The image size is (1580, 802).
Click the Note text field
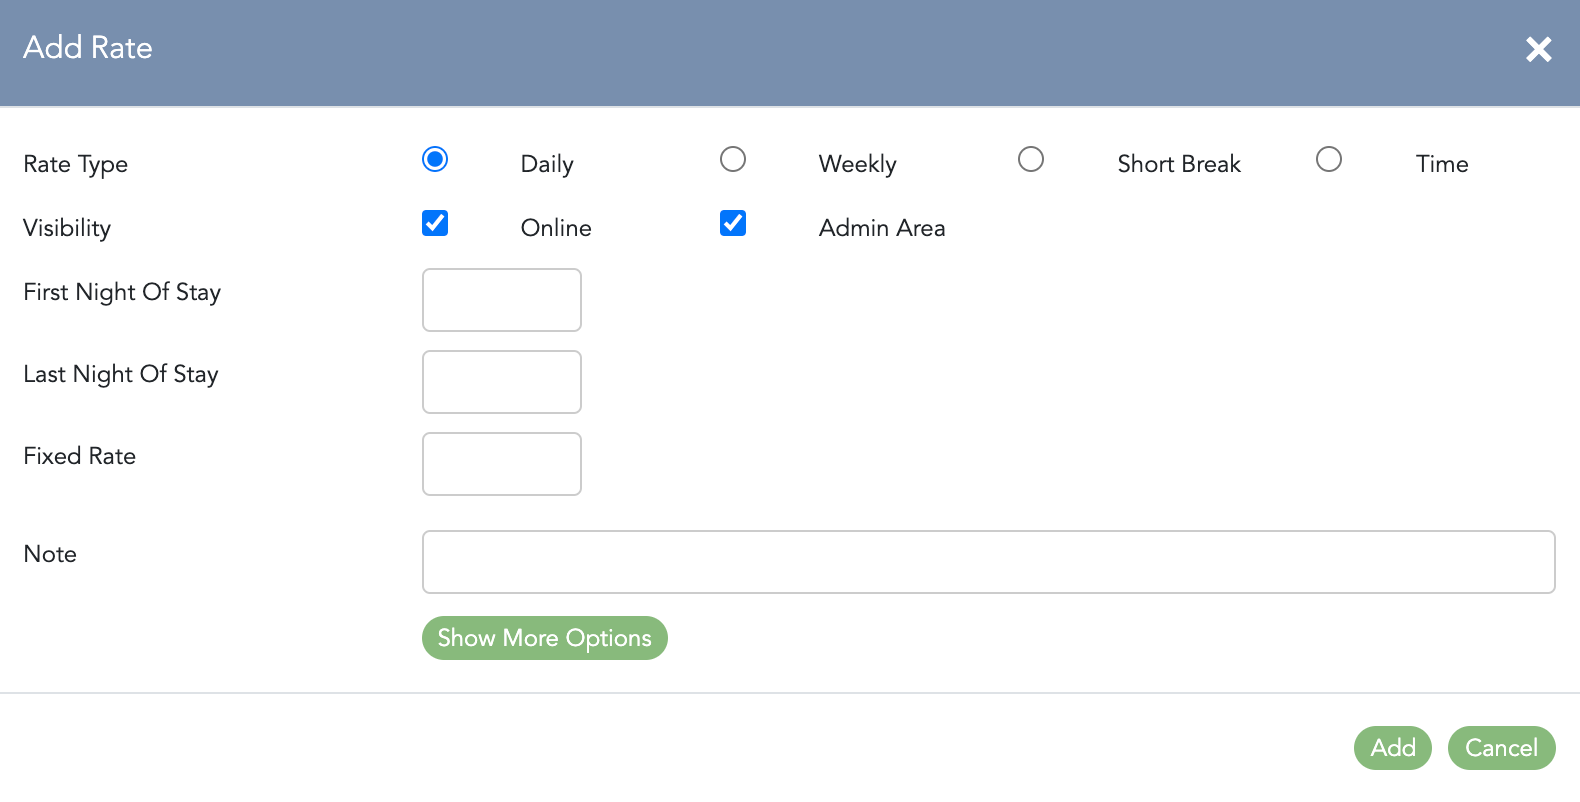point(989,562)
